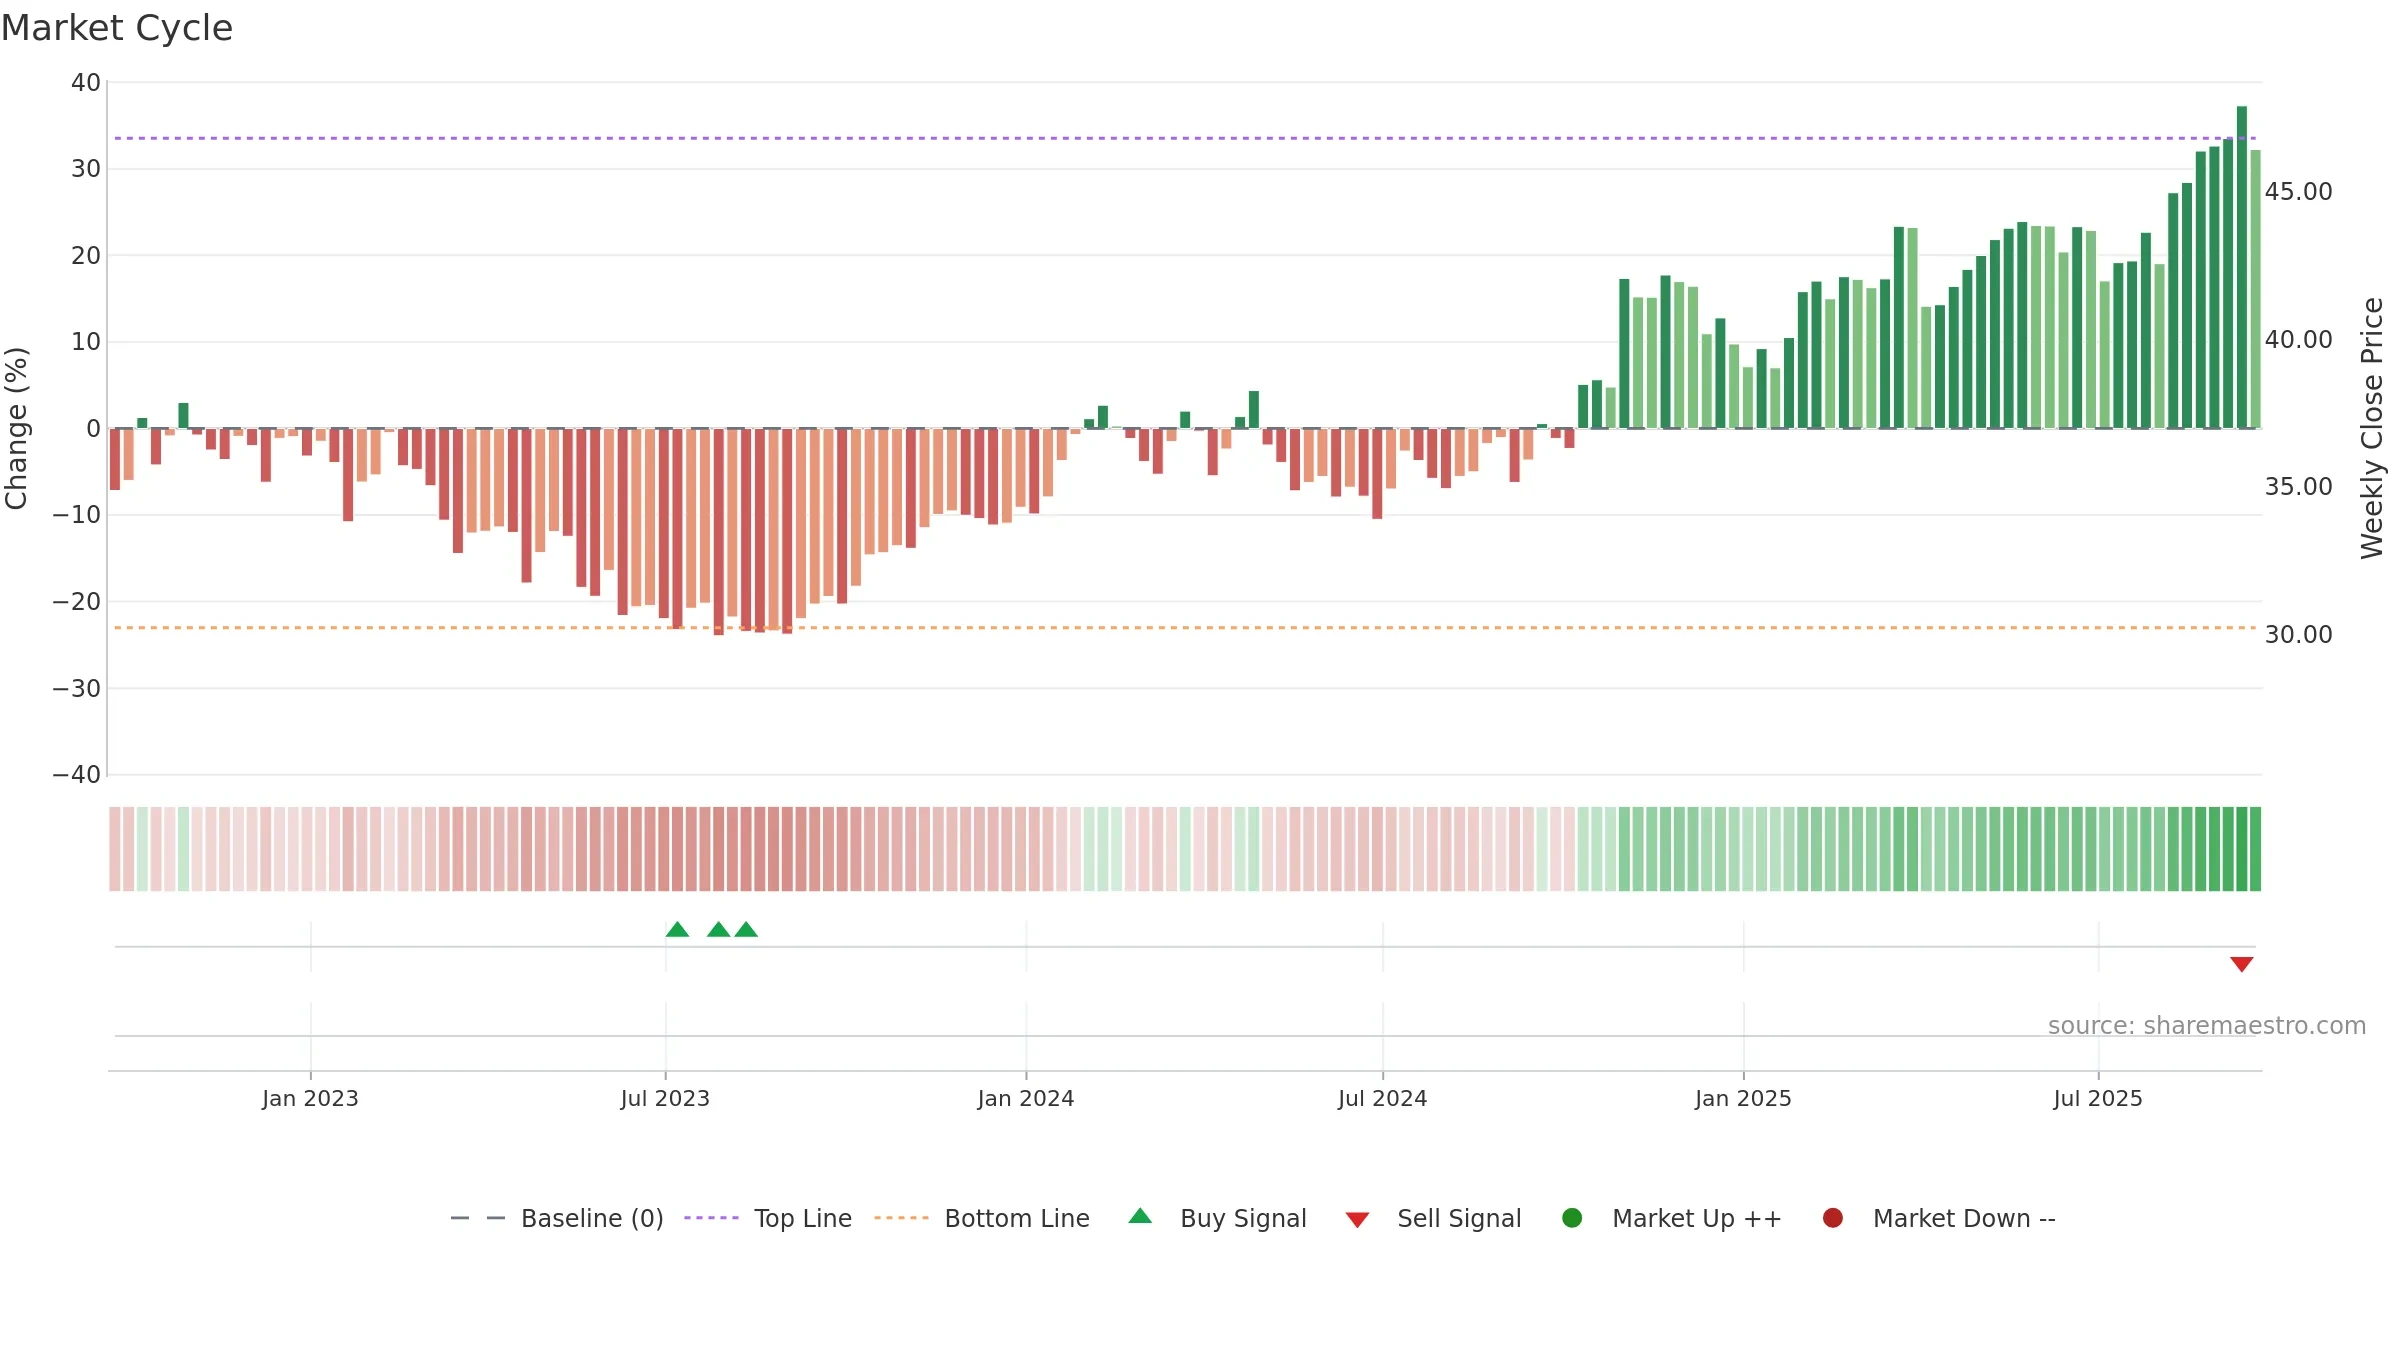The width and height of the screenshot is (2400, 1350).
Task: Toggle the Sell Signal legend label
Action: click(1459, 1218)
